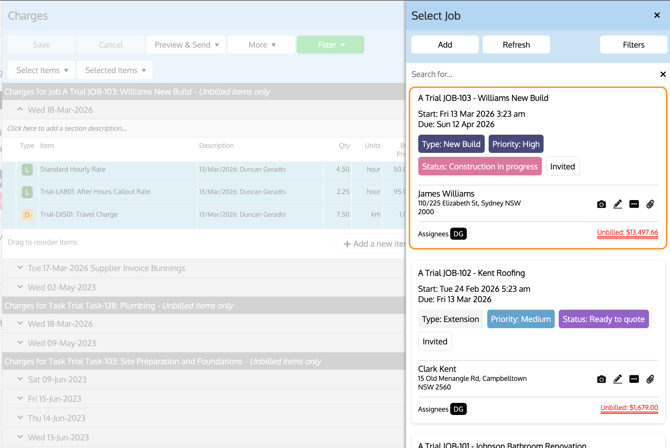Viewport: 670px width, 448px height.
Task: Click attachment paperclip on Kent Roofing card
Action: coord(650,379)
